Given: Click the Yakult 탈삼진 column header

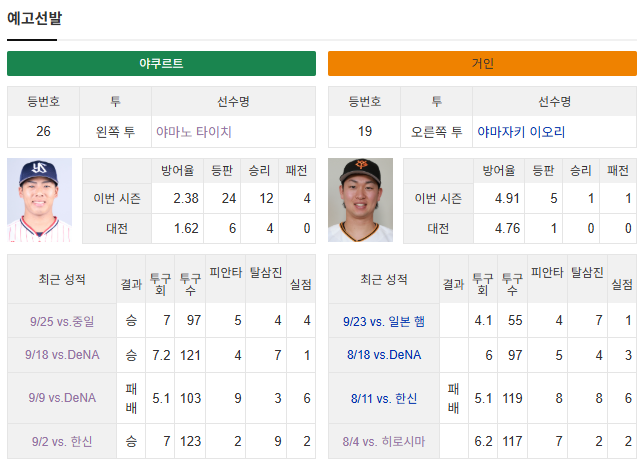Looking at the screenshot, I should tap(266, 272).
